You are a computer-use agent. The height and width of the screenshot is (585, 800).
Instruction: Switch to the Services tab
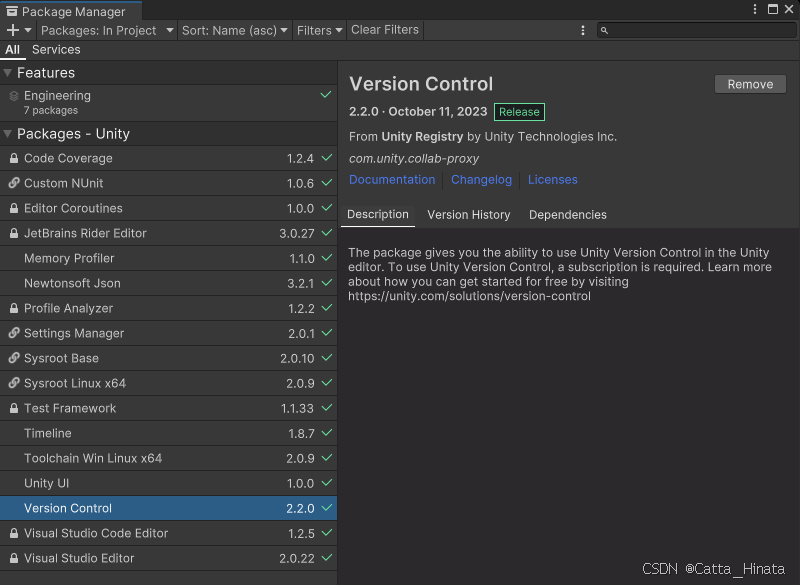pos(56,49)
